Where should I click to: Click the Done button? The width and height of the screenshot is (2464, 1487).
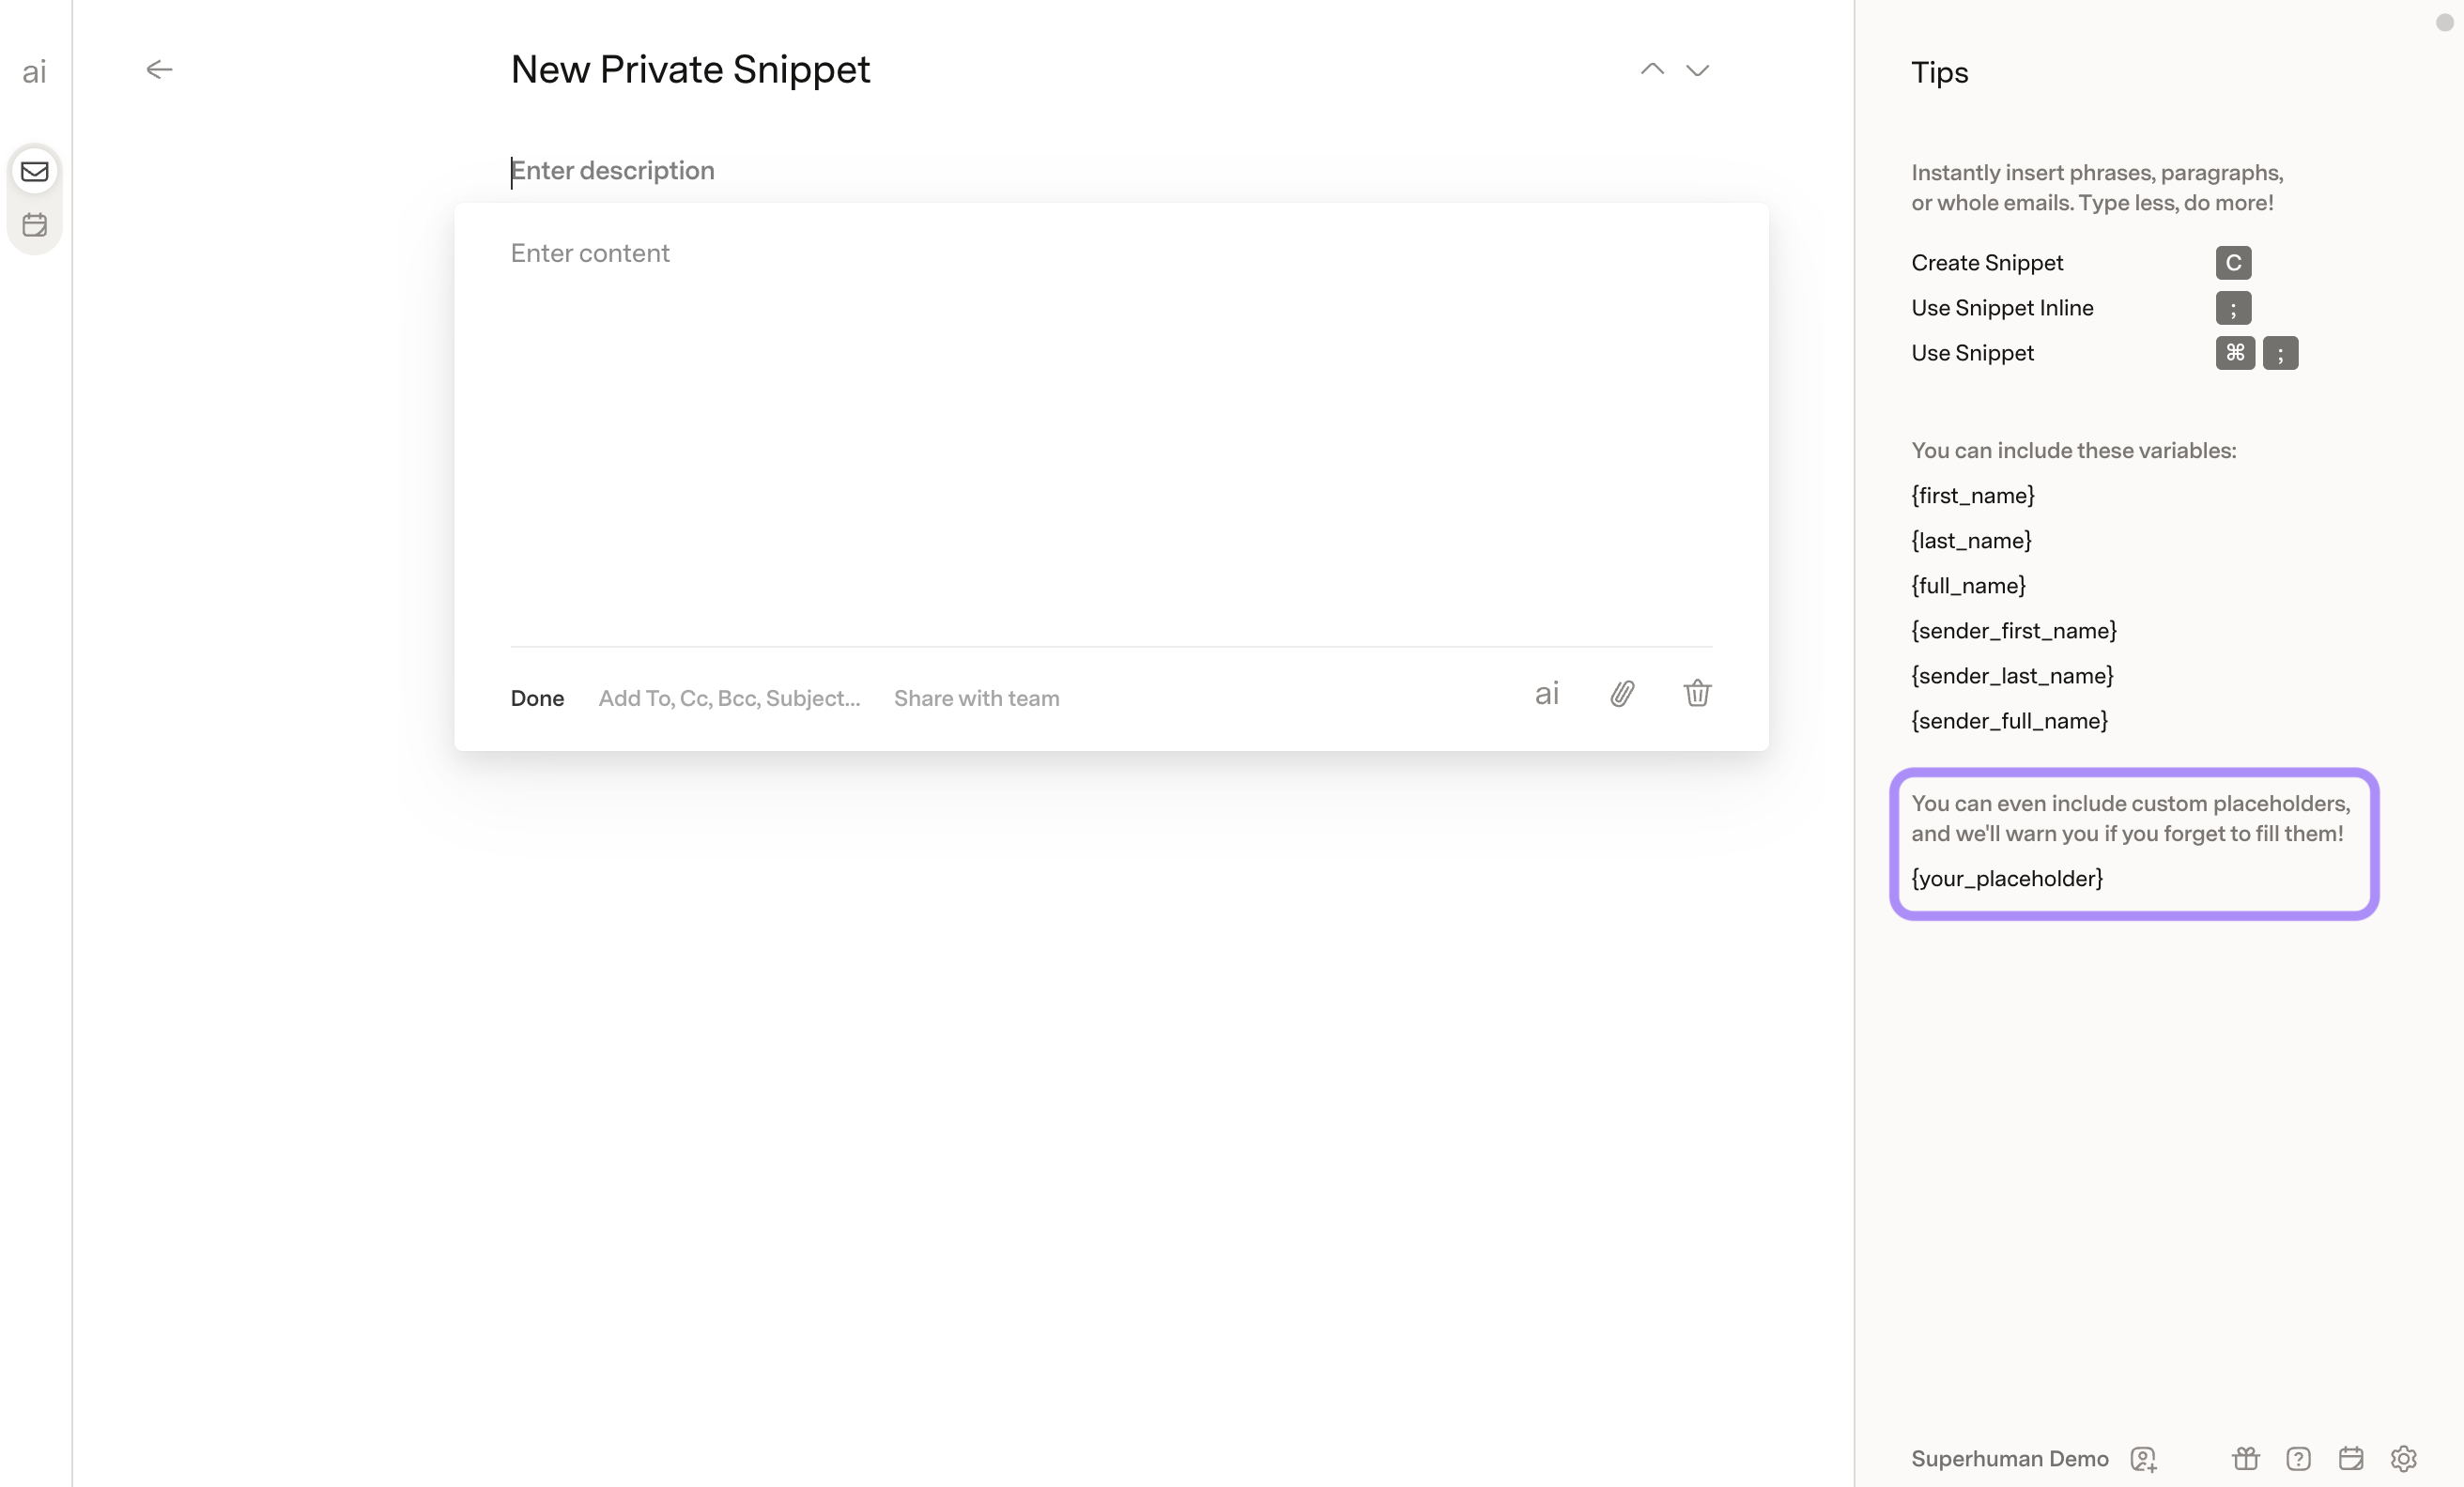click(x=537, y=698)
